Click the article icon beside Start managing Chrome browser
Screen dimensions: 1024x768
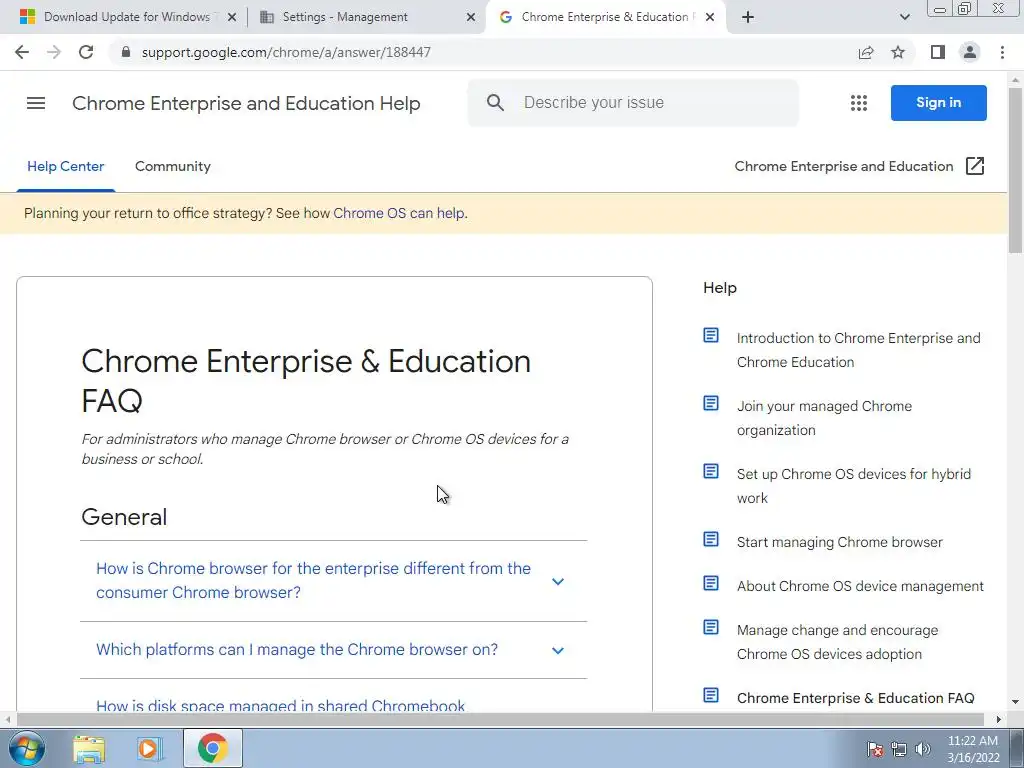tap(711, 539)
